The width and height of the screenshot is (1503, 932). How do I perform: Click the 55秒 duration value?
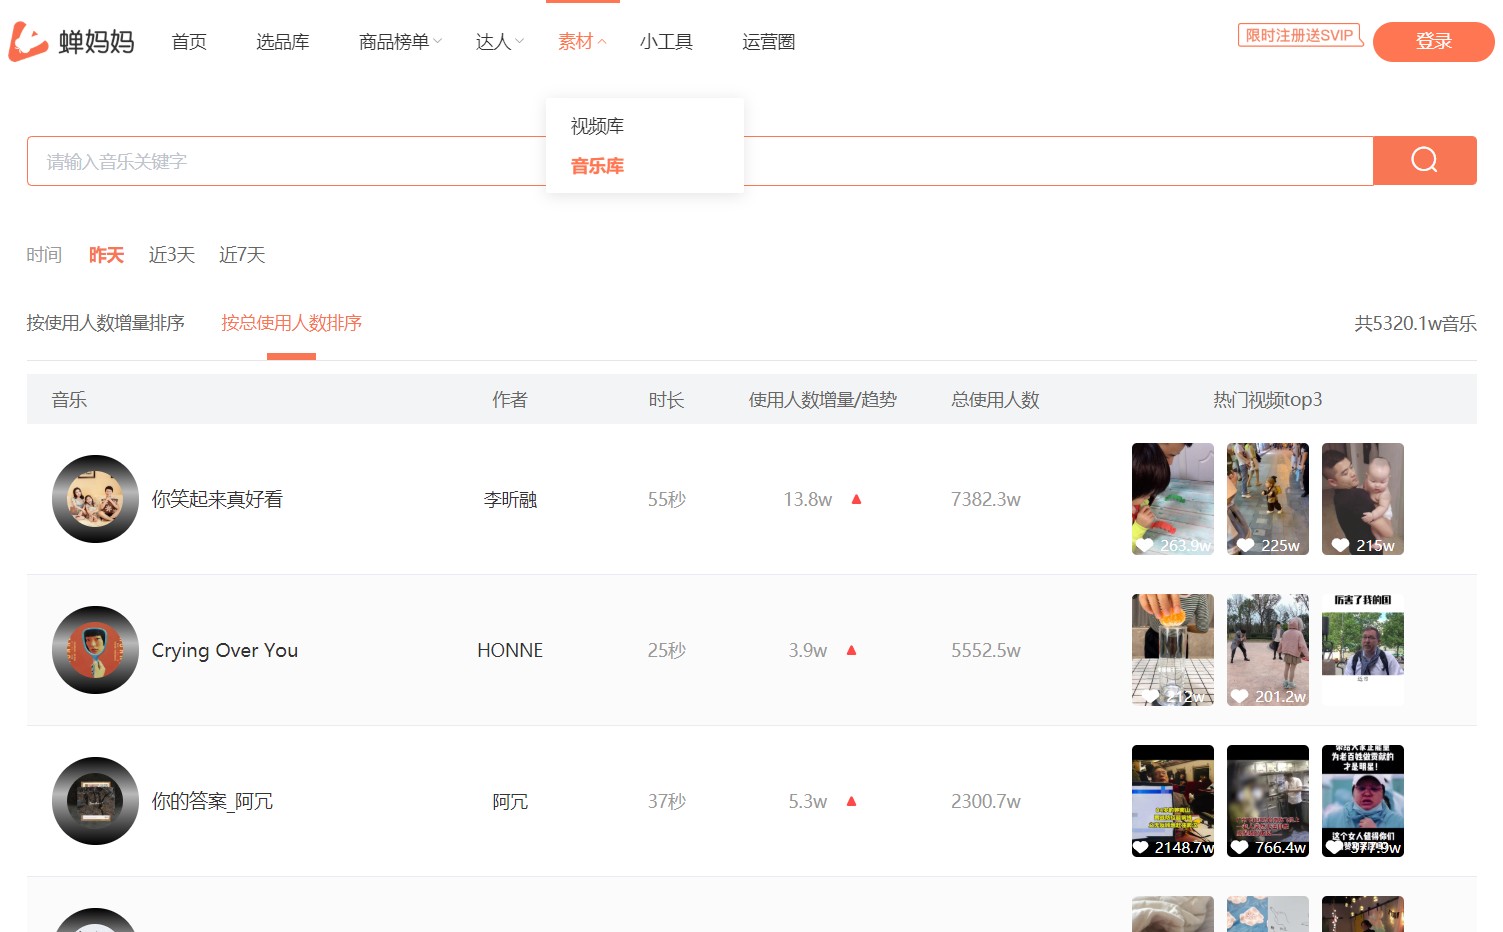(666, 499)
